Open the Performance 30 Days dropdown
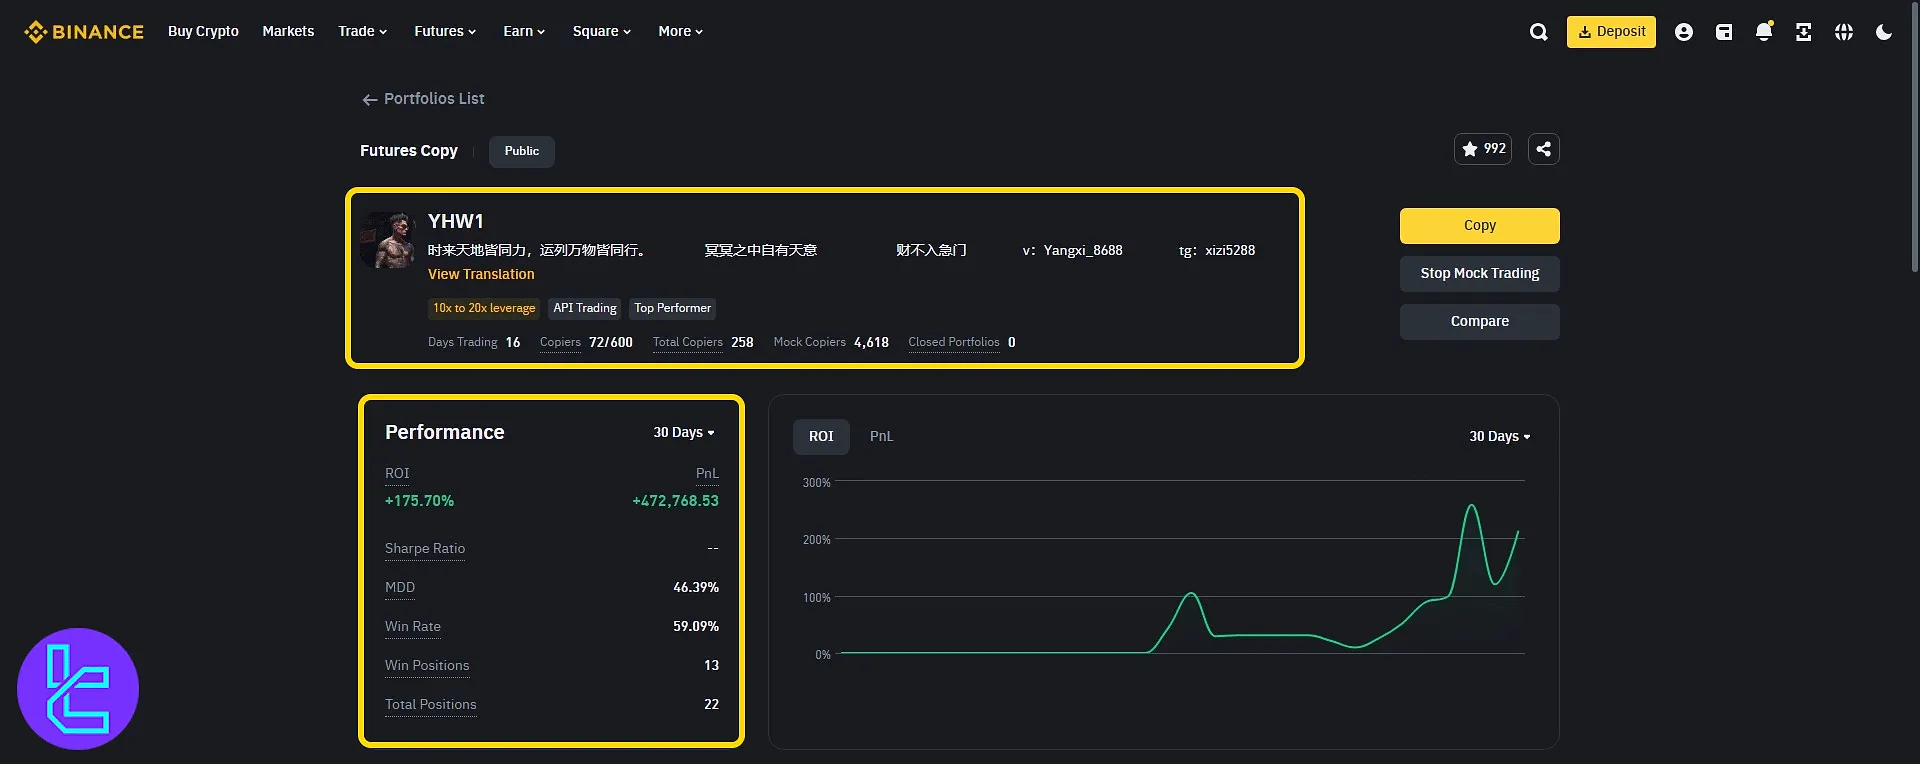The height and width of the screenshot is (764, 1920). tap(684, 433)
